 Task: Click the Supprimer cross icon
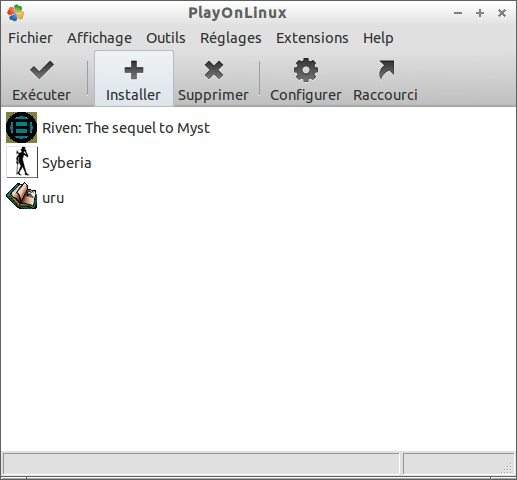[x=214, y=70]
